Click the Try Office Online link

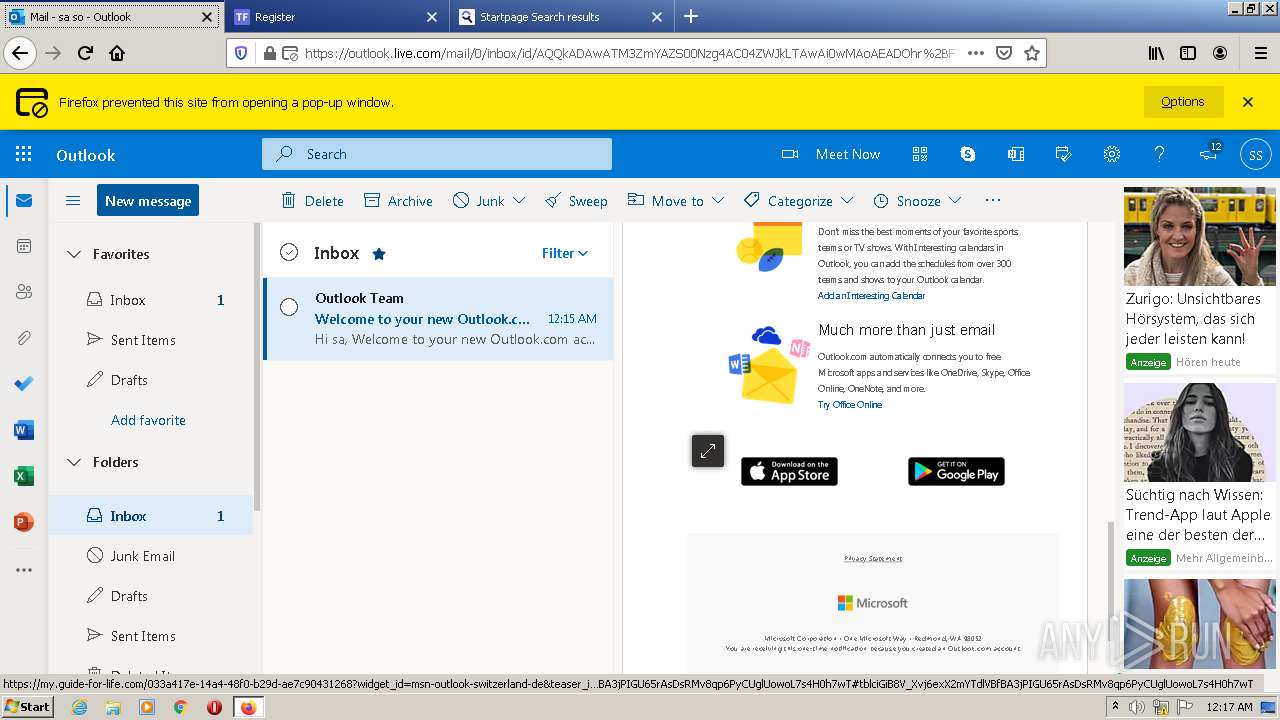pyautogui.click(x=850, y=405)
